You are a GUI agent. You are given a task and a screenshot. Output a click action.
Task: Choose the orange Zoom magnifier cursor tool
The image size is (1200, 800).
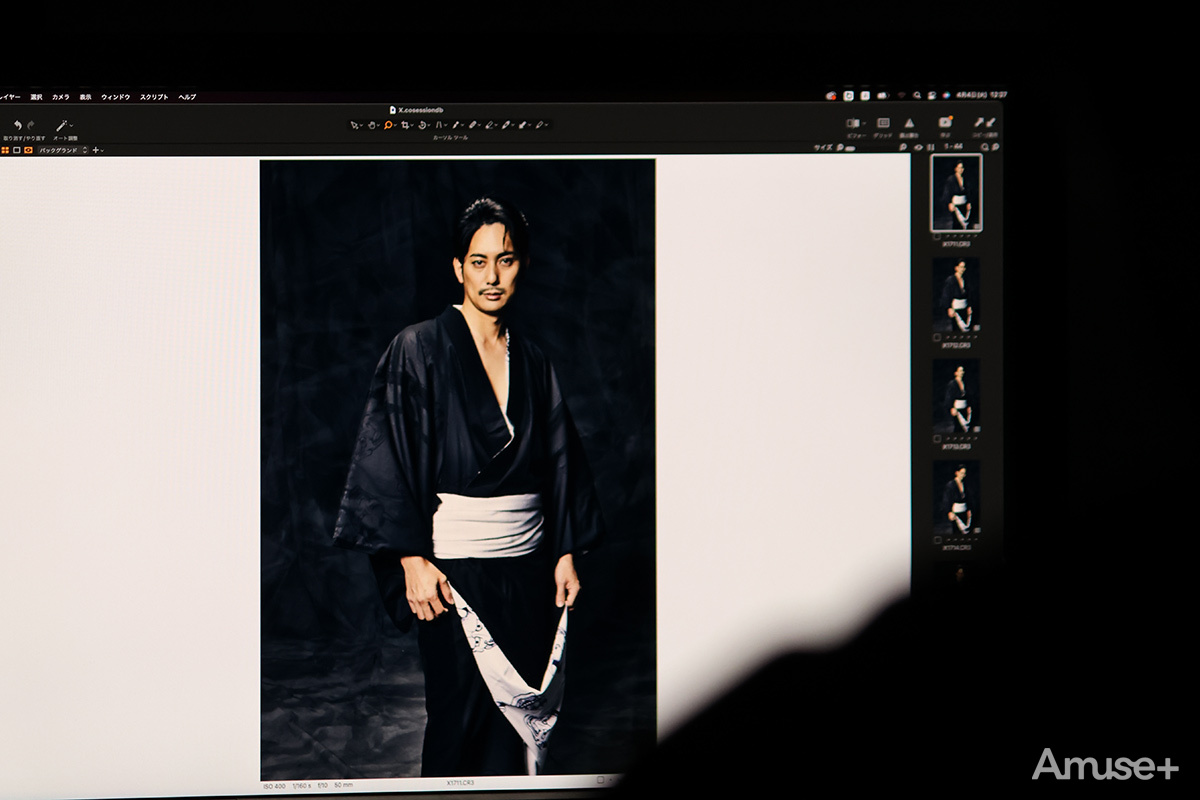387,125
